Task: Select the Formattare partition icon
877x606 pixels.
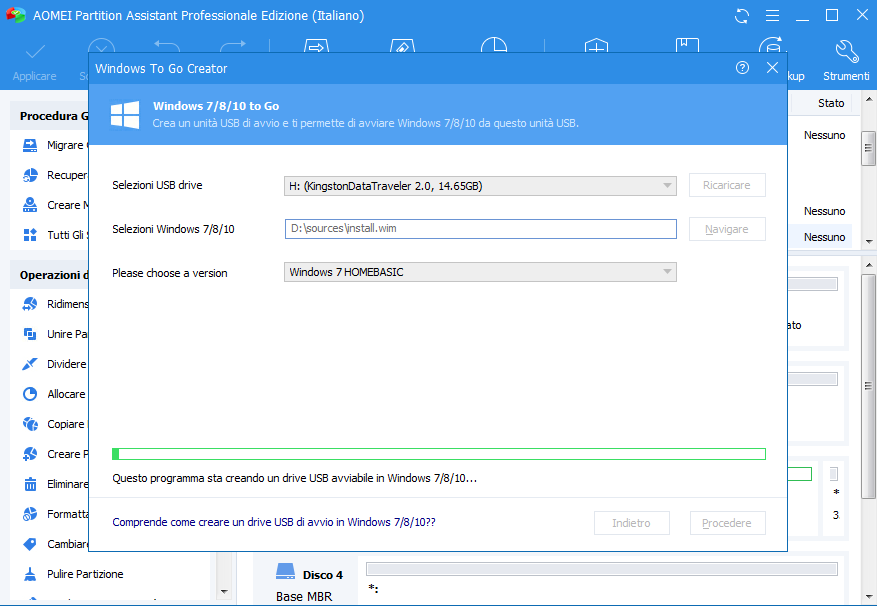Action: pos(30,514)
